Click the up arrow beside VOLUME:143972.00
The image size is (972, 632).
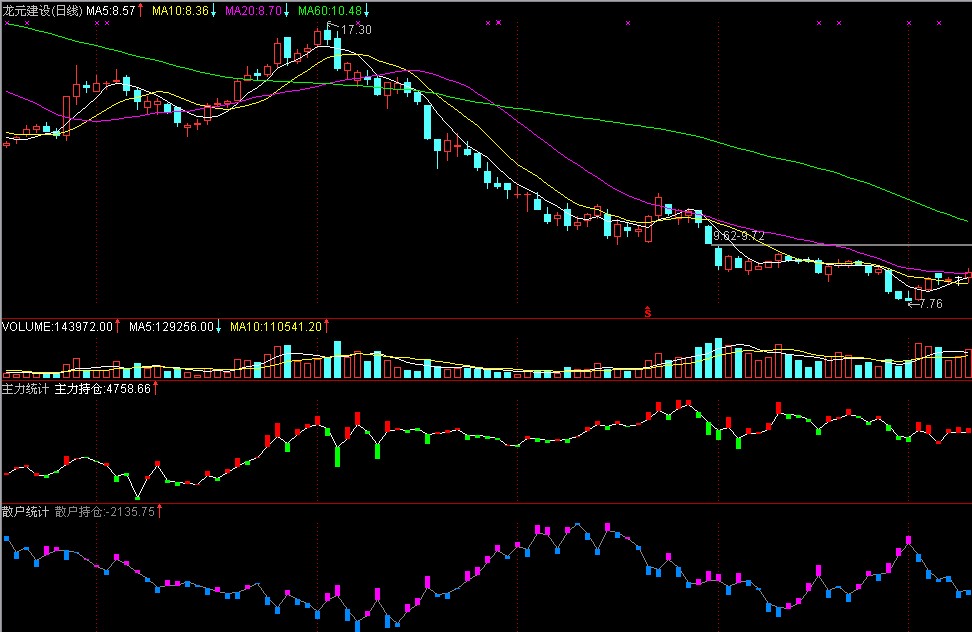118,326
